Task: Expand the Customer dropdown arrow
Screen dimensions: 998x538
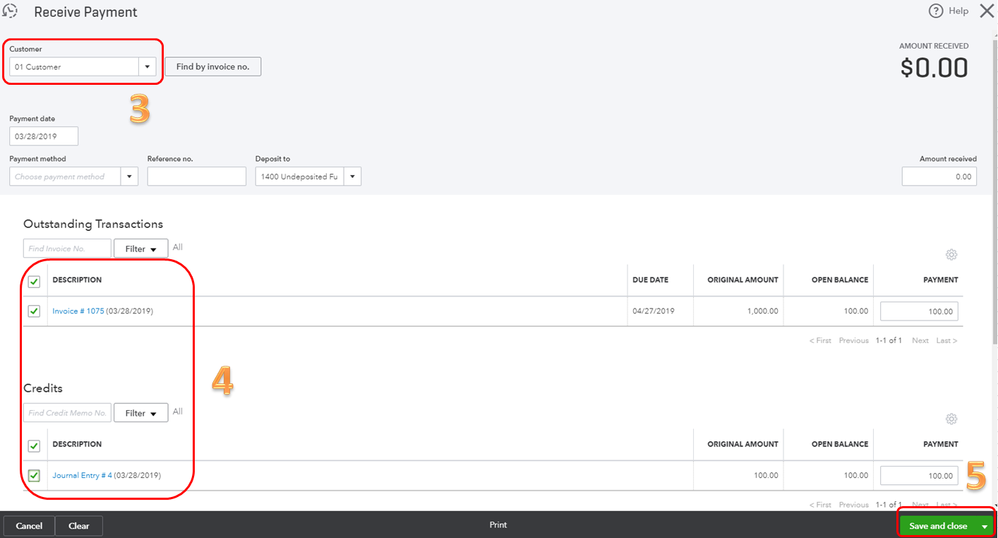Action: coord(147,67)
